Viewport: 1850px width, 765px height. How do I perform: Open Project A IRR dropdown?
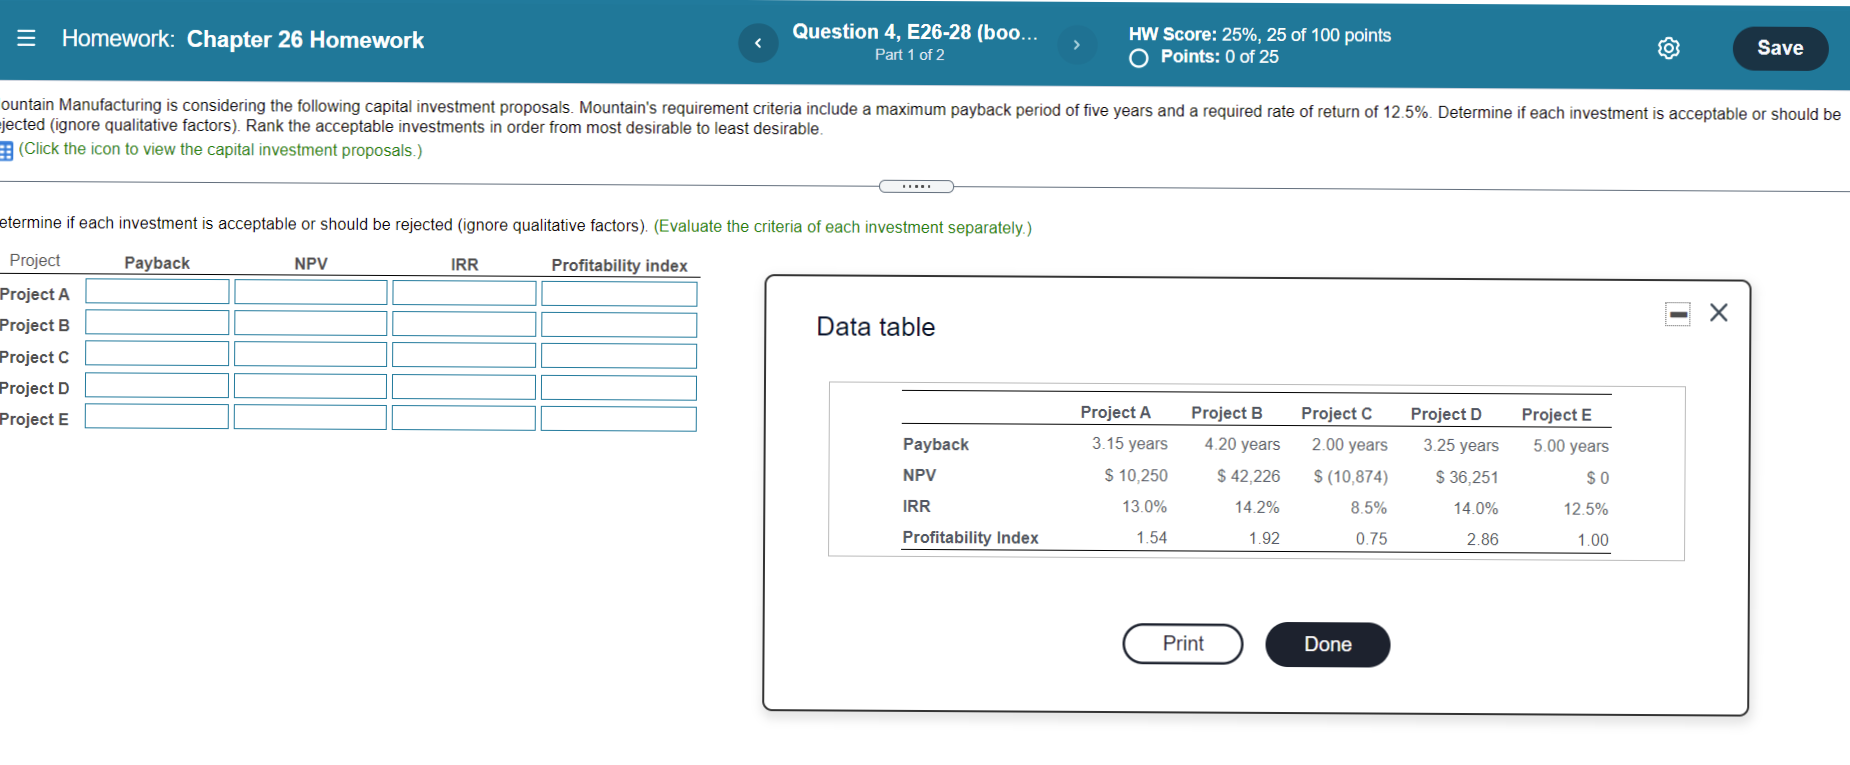[464, 293]
